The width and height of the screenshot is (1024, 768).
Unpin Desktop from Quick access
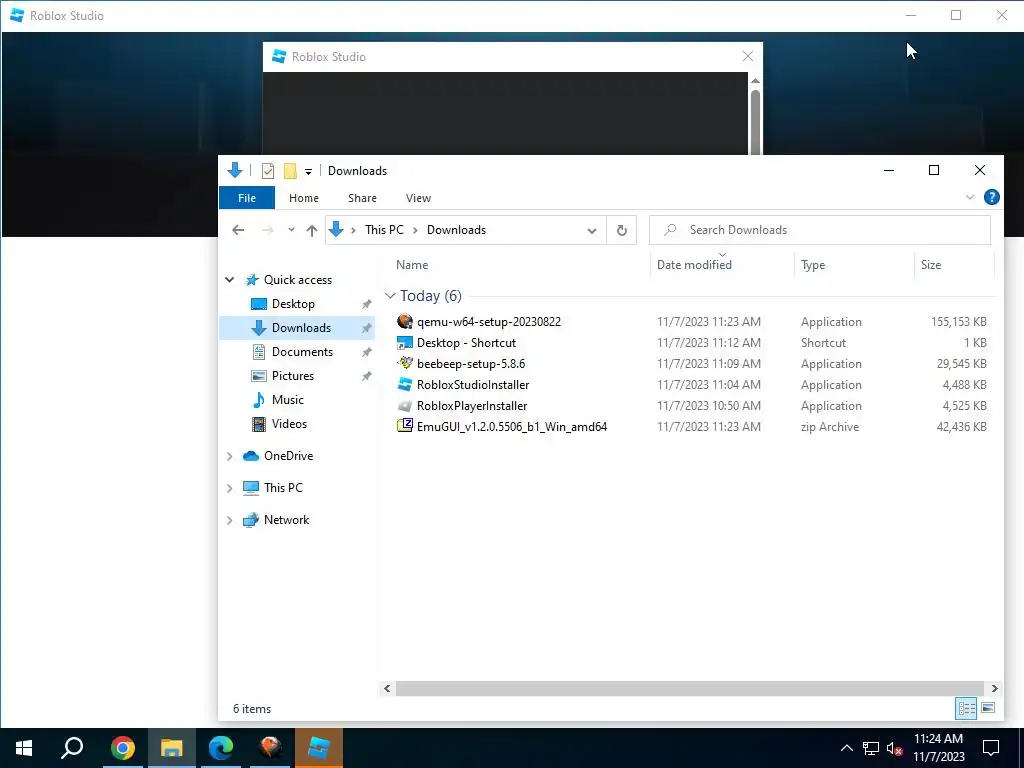[366, 304]
